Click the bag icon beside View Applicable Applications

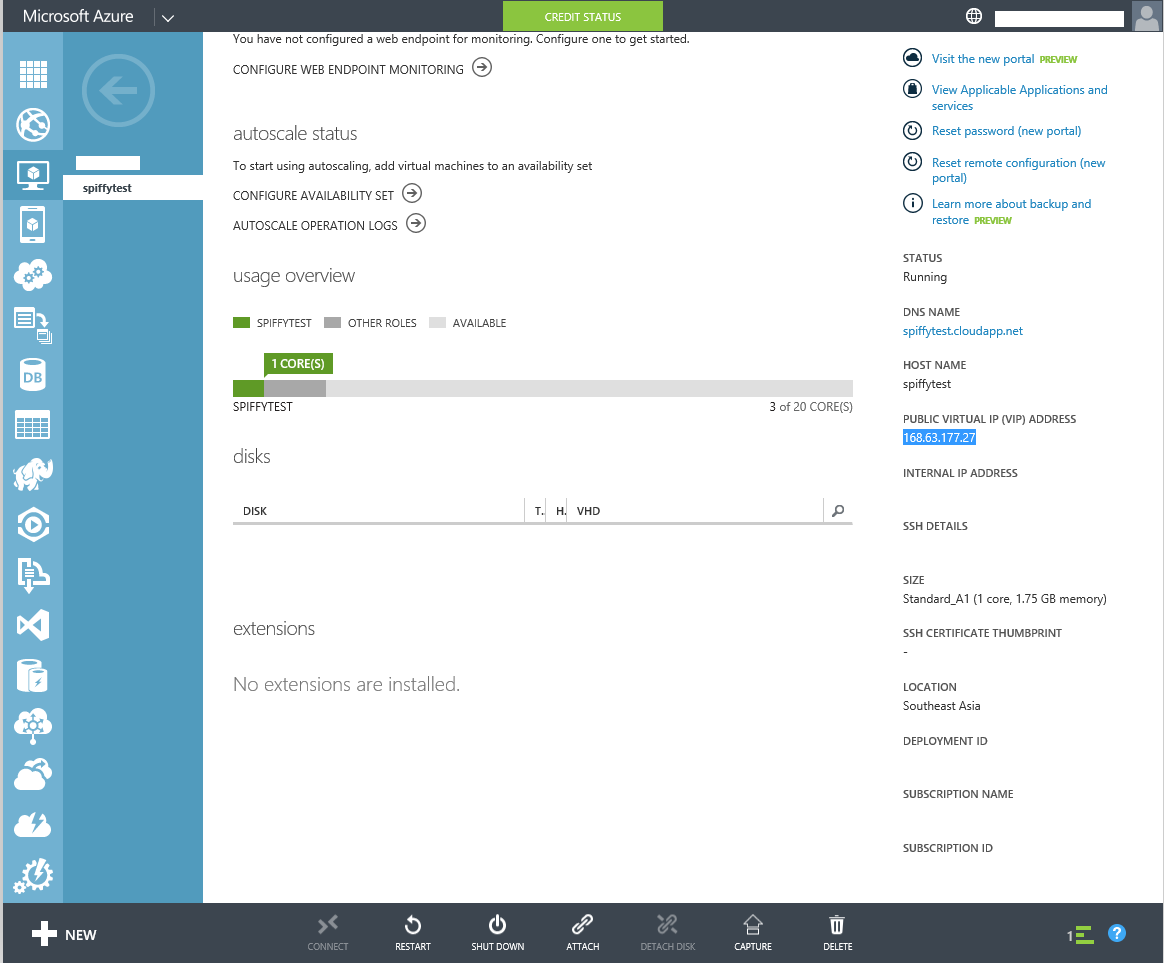pyautogui.click(x=912, y=88)
